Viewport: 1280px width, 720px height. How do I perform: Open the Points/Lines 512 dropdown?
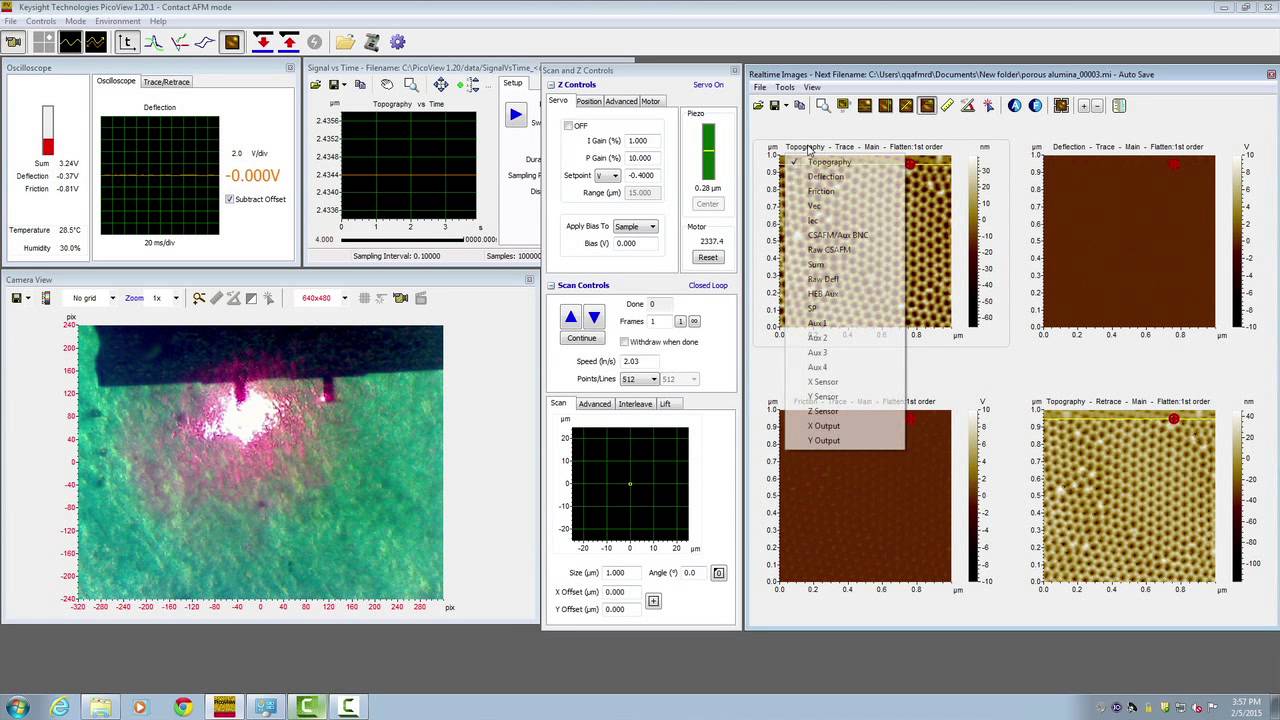click(639, 379)
